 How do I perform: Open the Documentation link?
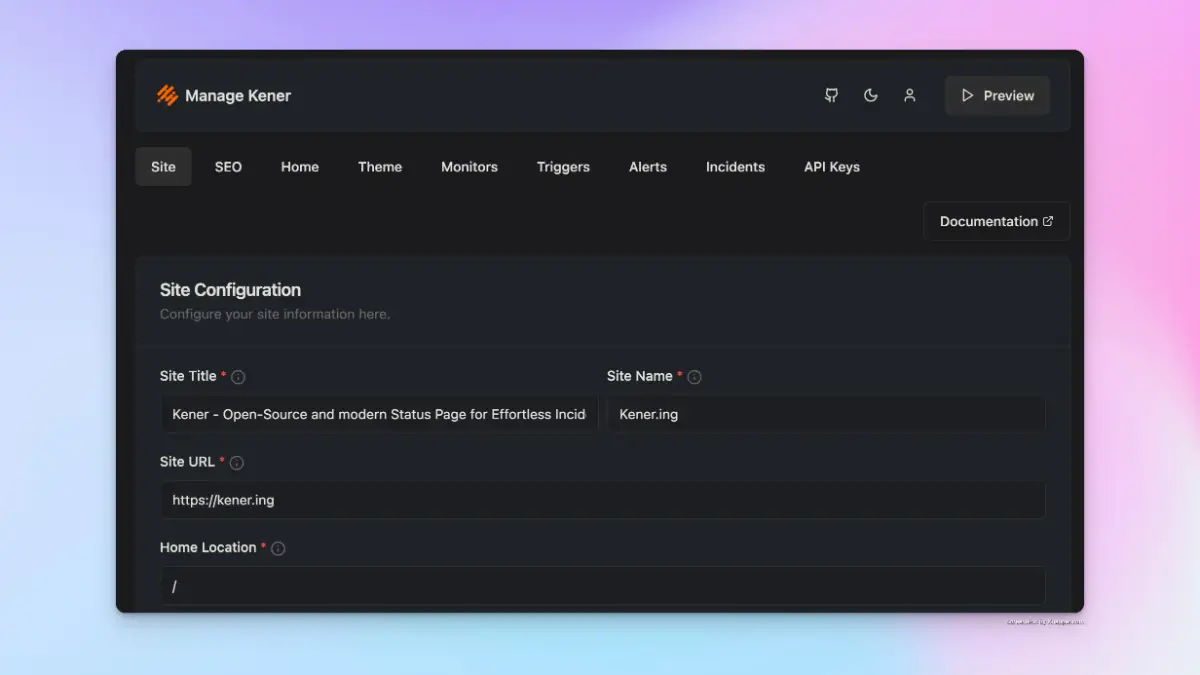click(x=996, y=222)
